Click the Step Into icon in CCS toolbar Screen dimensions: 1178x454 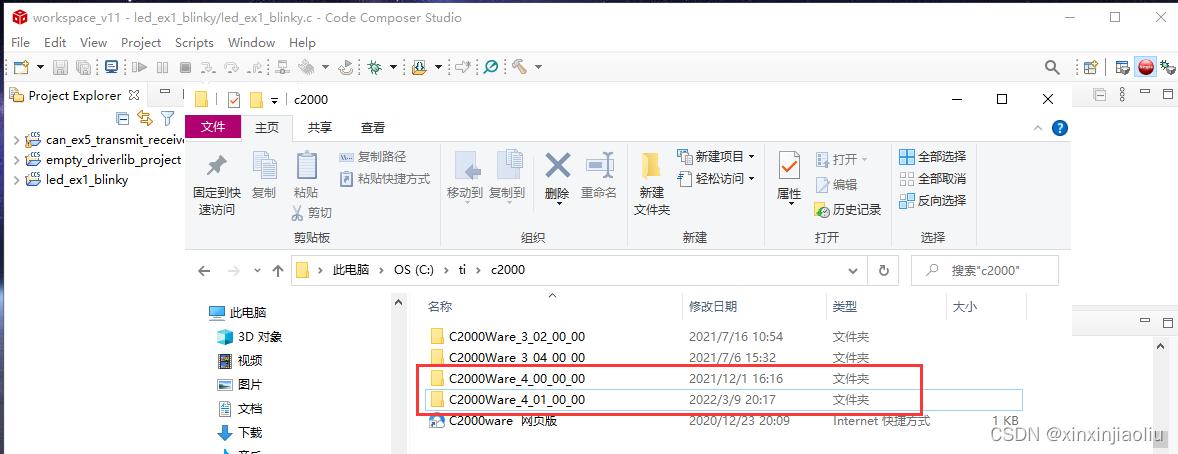point(209,67)
